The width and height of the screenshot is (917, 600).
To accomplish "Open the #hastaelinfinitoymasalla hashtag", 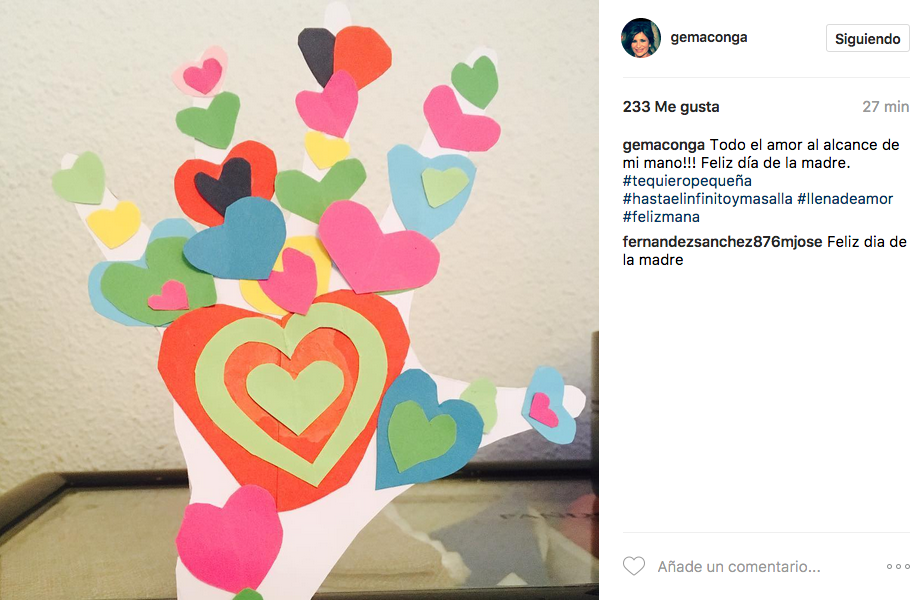I will point(708,199).
